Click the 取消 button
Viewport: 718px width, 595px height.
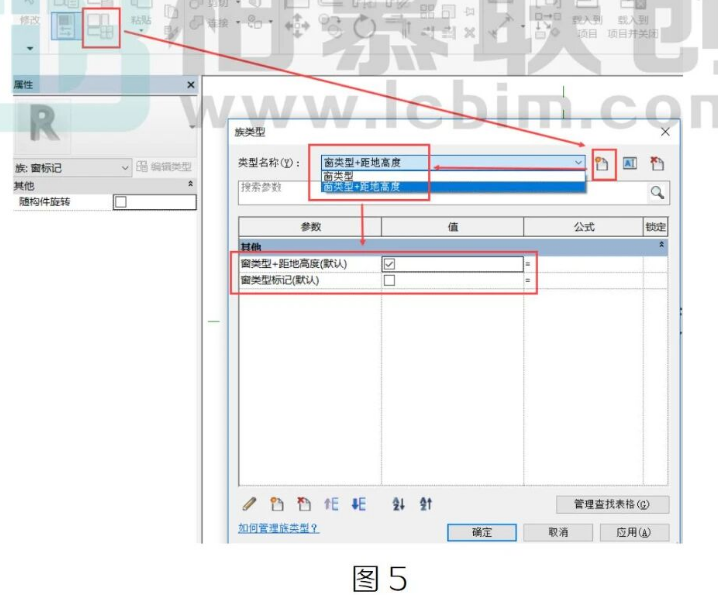(x=558, y=532)
